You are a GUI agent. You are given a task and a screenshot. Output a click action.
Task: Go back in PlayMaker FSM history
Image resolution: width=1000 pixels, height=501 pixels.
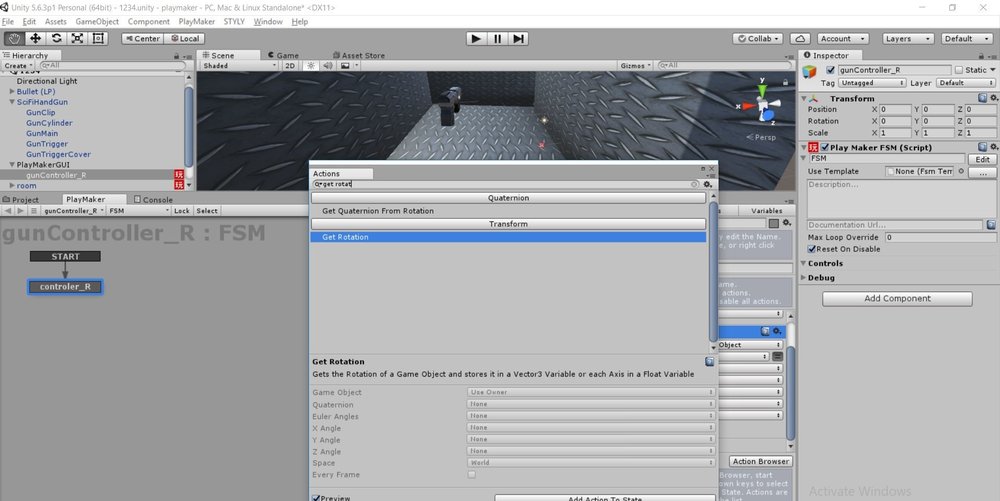pos(8,210)
